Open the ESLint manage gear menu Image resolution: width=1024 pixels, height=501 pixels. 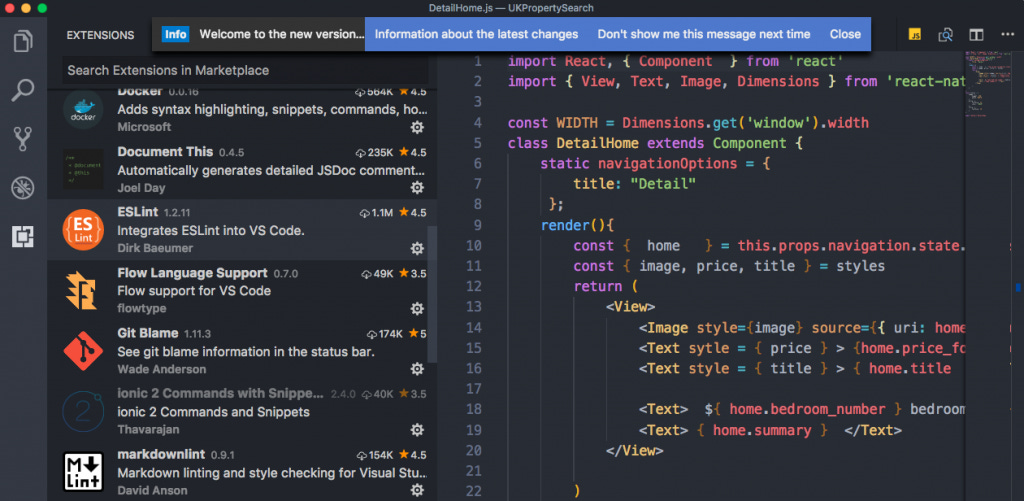417,248
